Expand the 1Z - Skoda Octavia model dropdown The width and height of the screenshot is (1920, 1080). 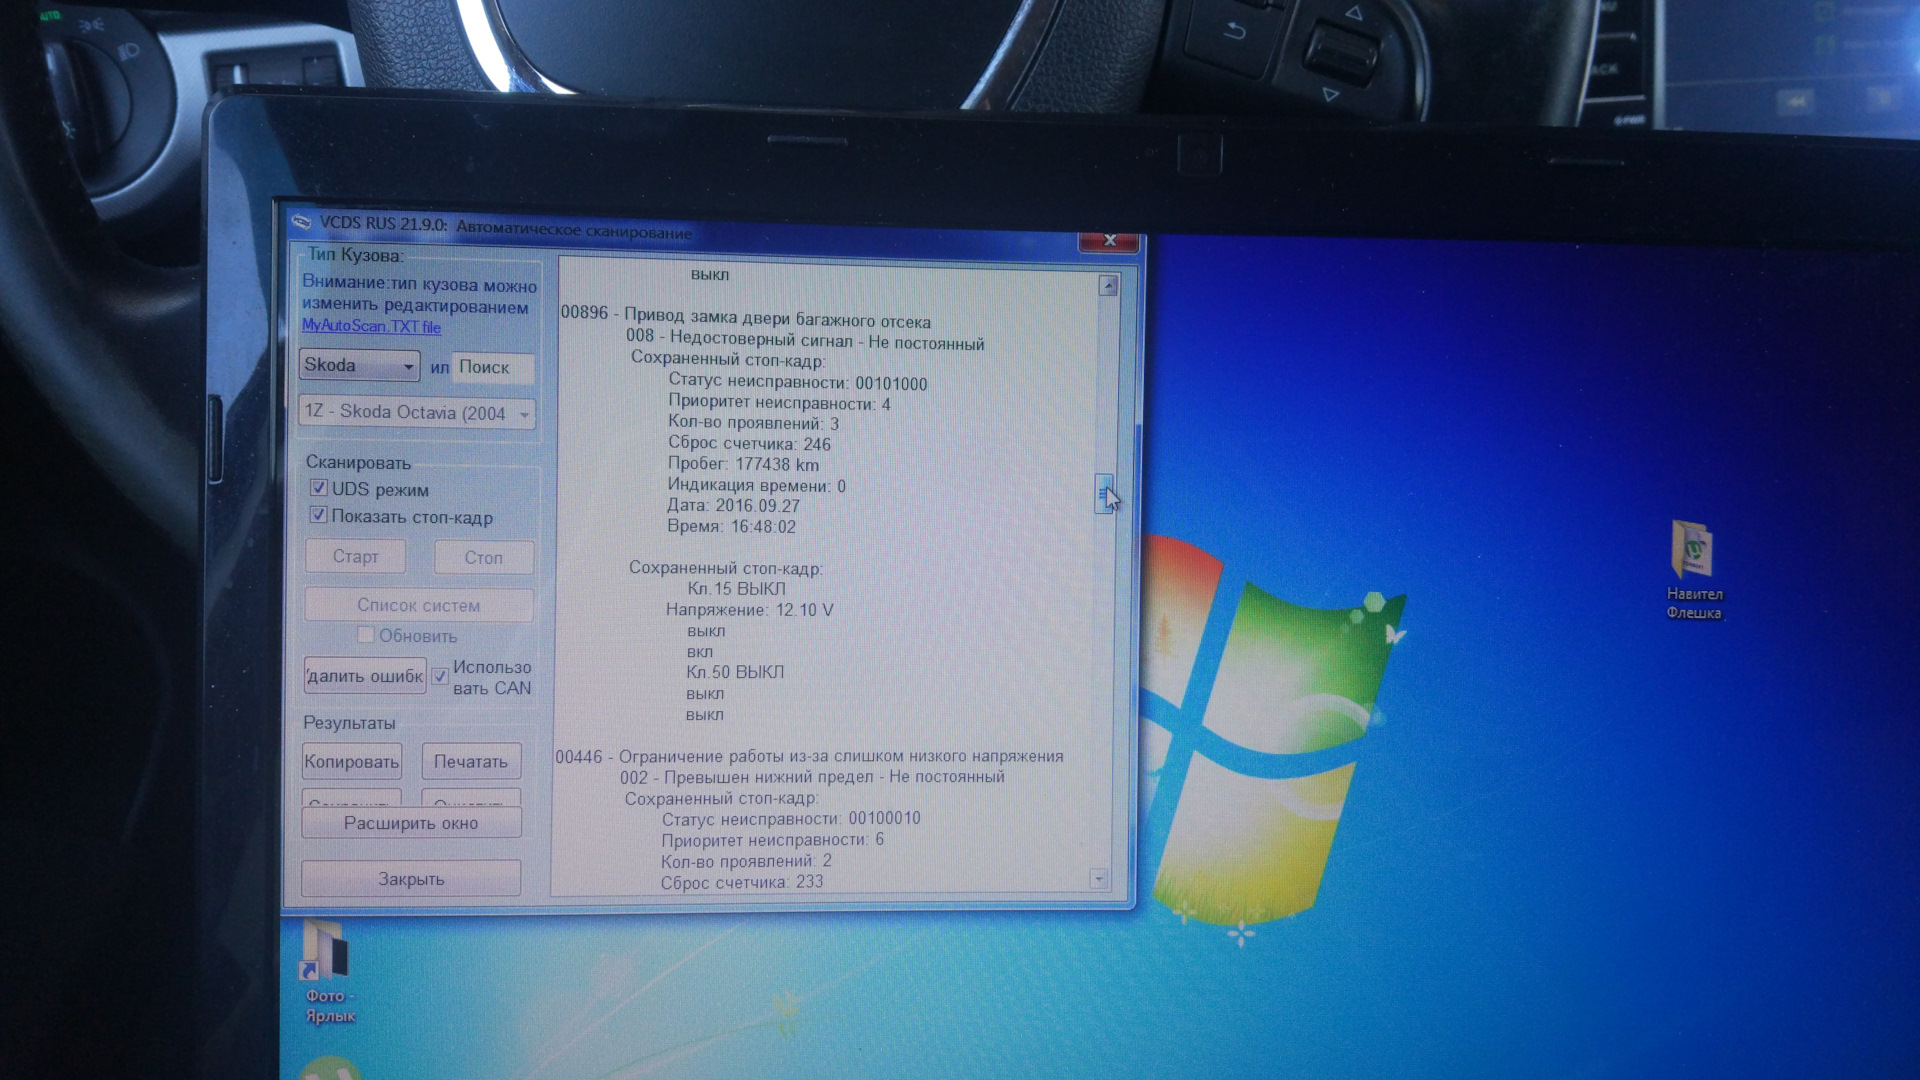click(417, 412)
